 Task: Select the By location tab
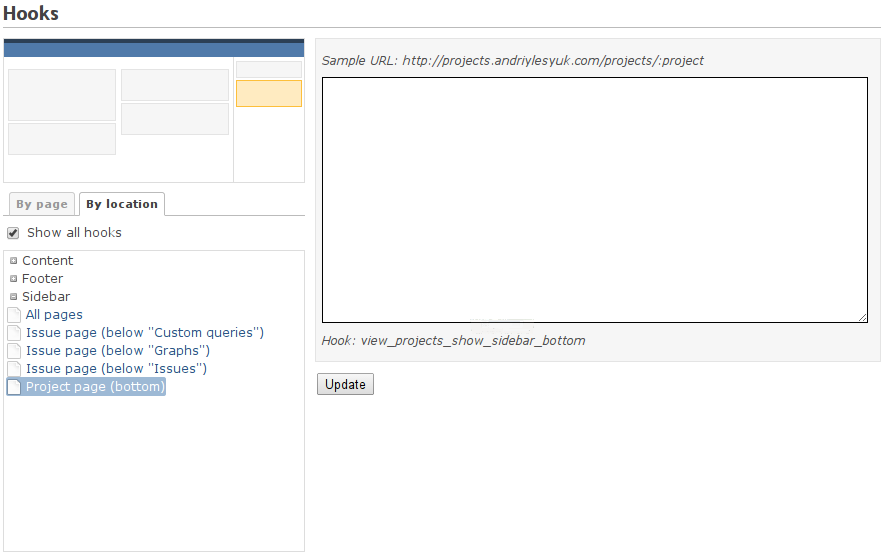(122, 204)
